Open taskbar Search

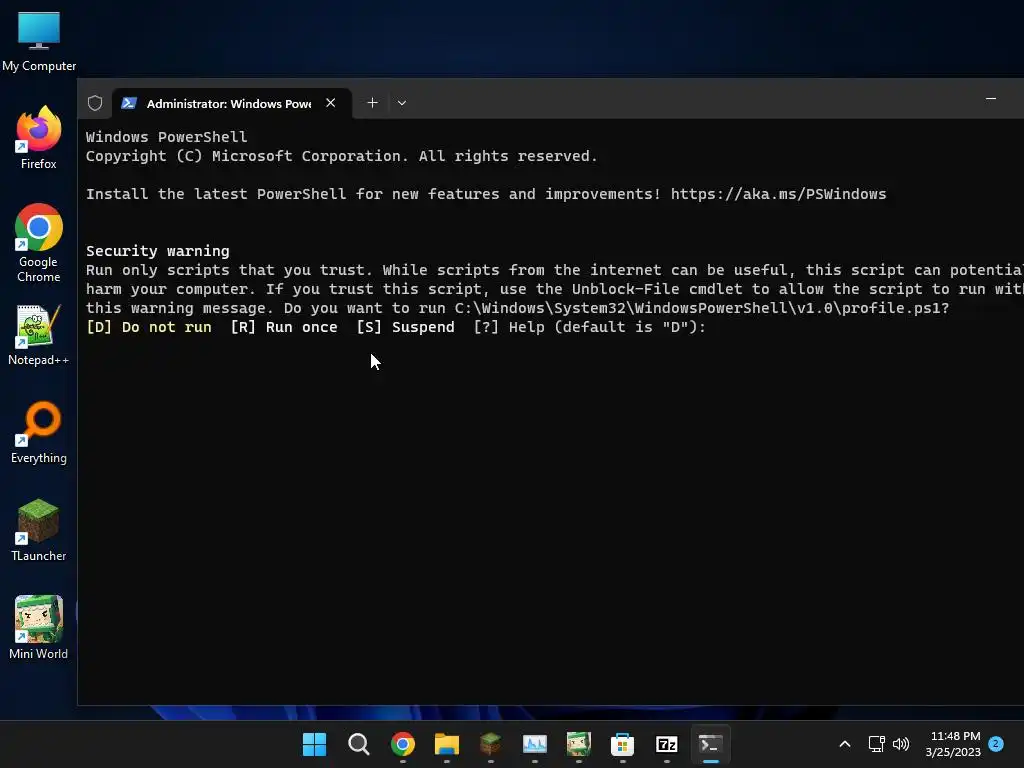359,744
